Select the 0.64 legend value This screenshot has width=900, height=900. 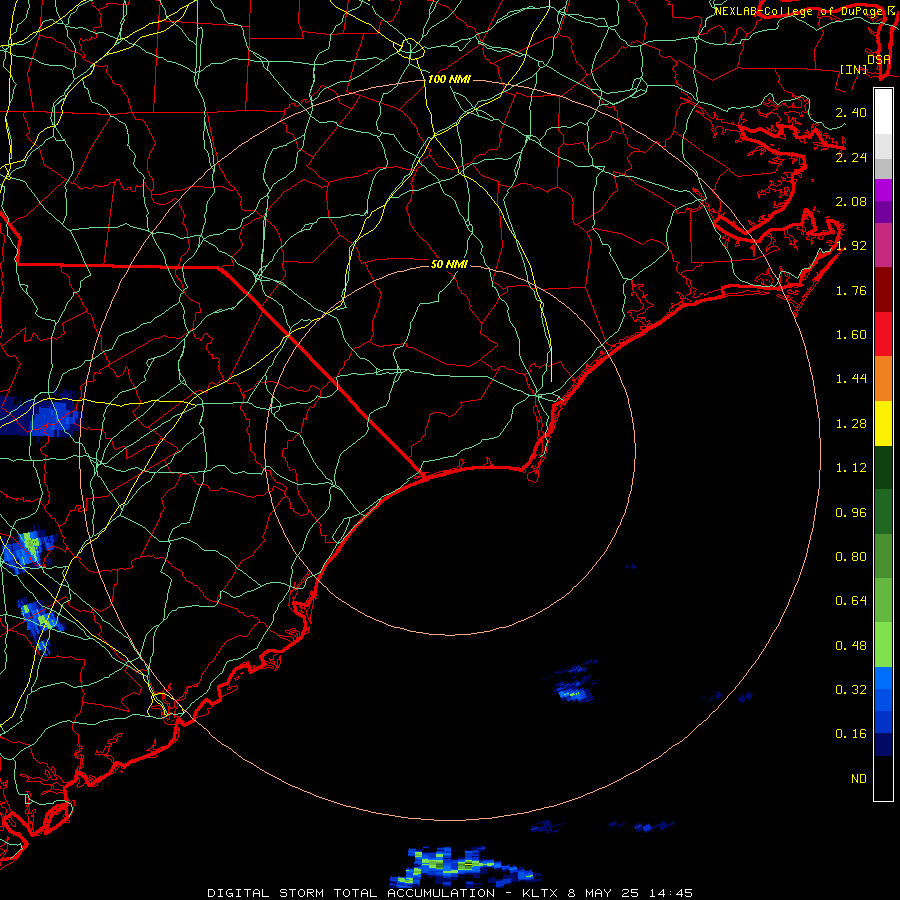[x=851, y=601]
